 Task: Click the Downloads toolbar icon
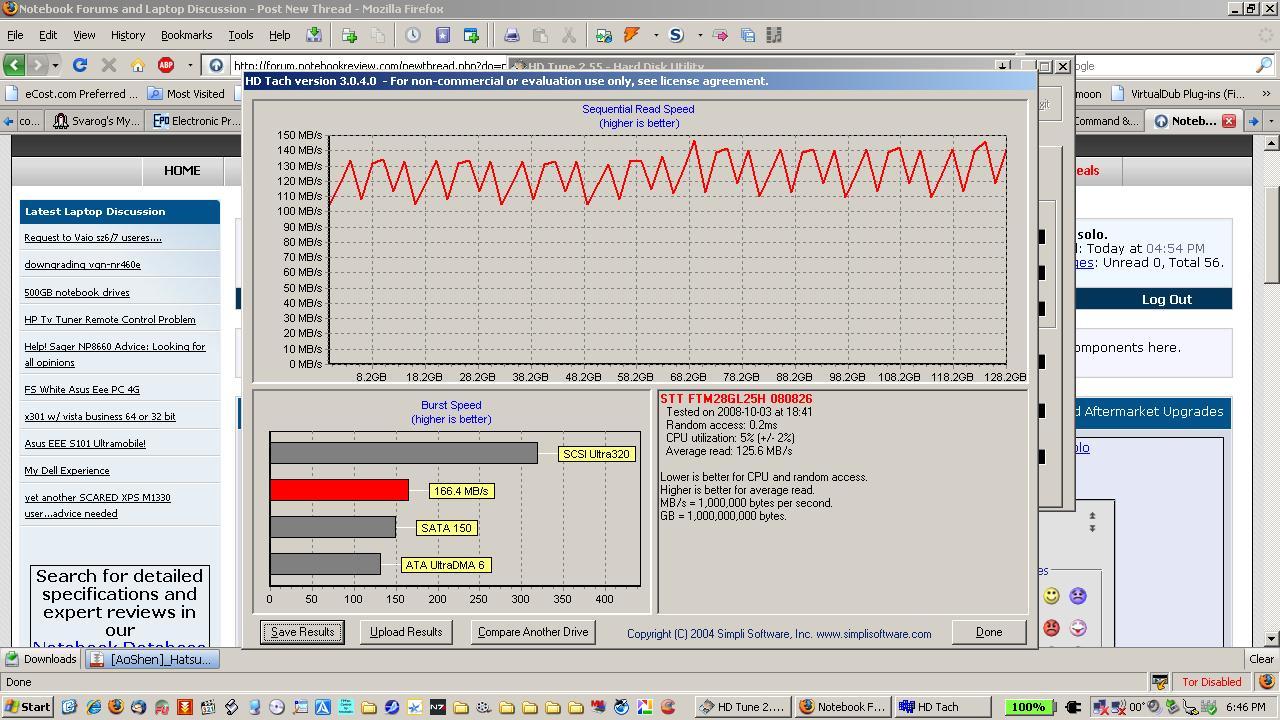pyautogui.click(x=314, y=35)
